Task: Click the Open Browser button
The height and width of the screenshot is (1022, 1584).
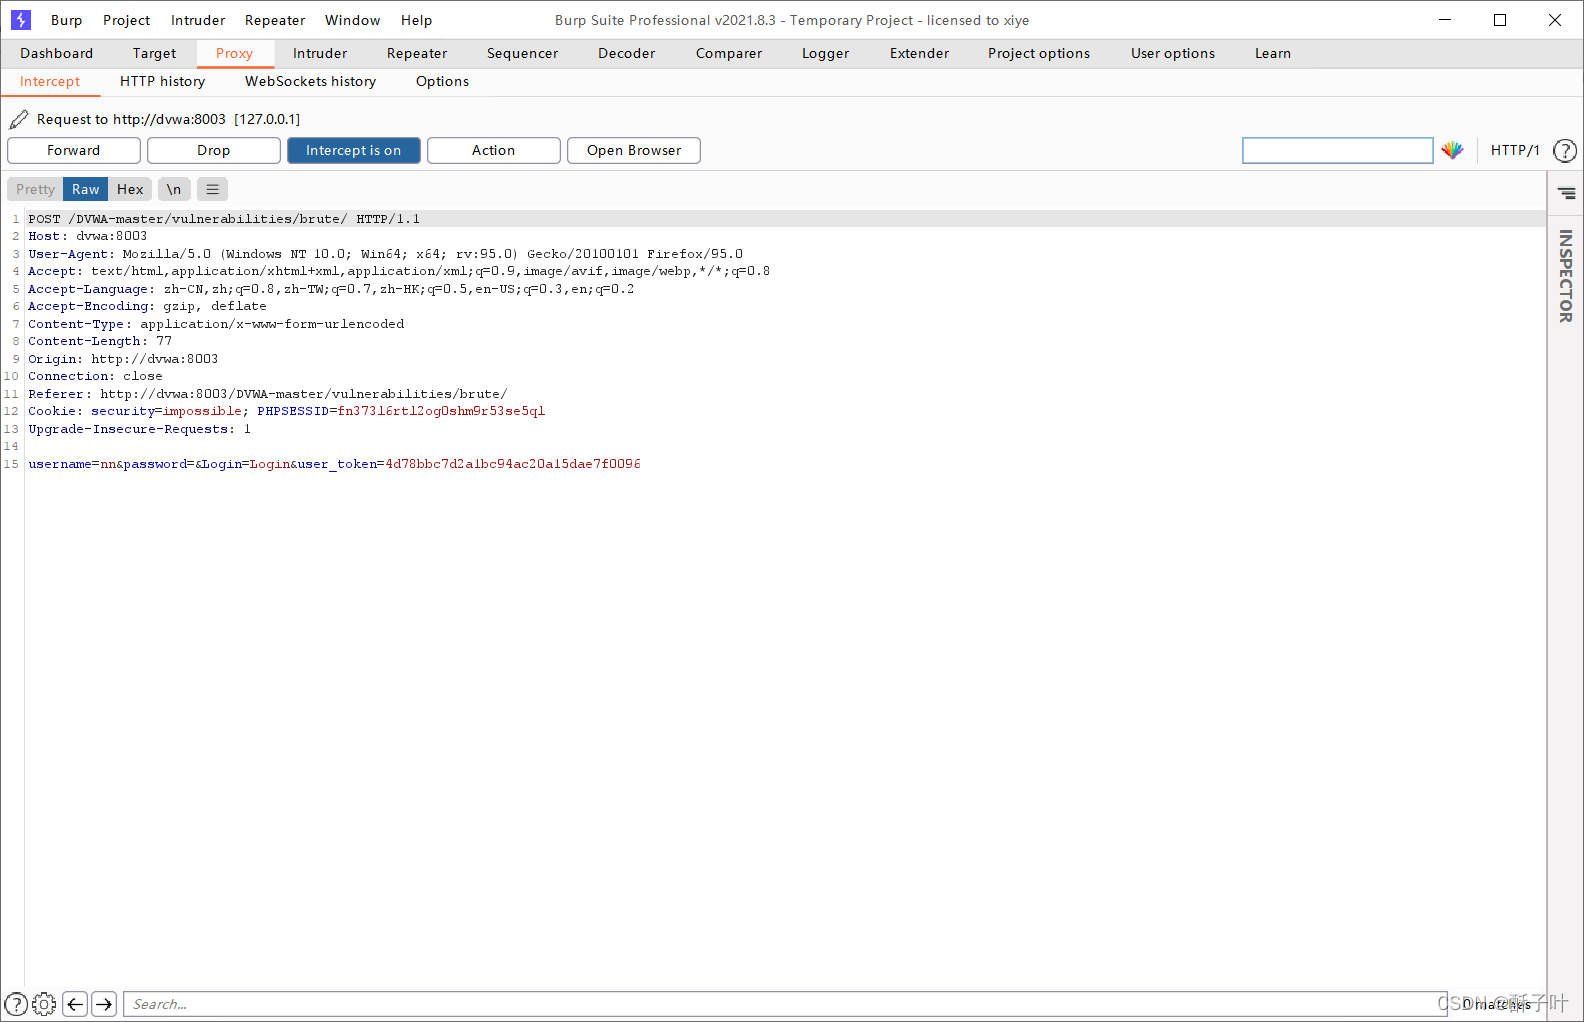Action: [634, 150]
